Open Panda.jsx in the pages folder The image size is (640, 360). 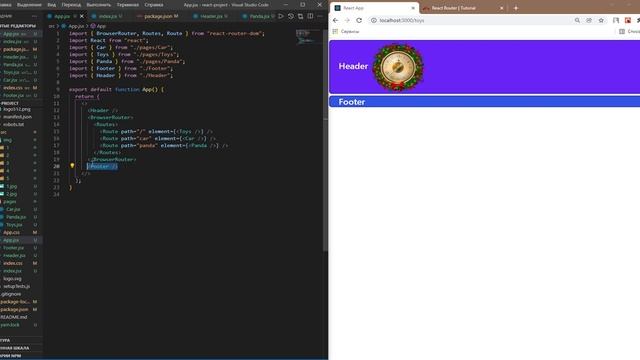tap(16, 217)
